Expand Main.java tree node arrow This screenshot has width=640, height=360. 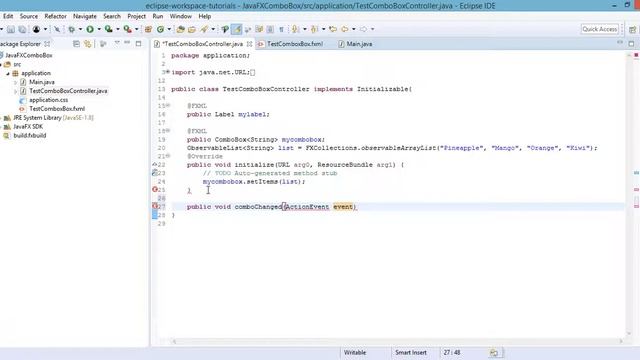16,82
